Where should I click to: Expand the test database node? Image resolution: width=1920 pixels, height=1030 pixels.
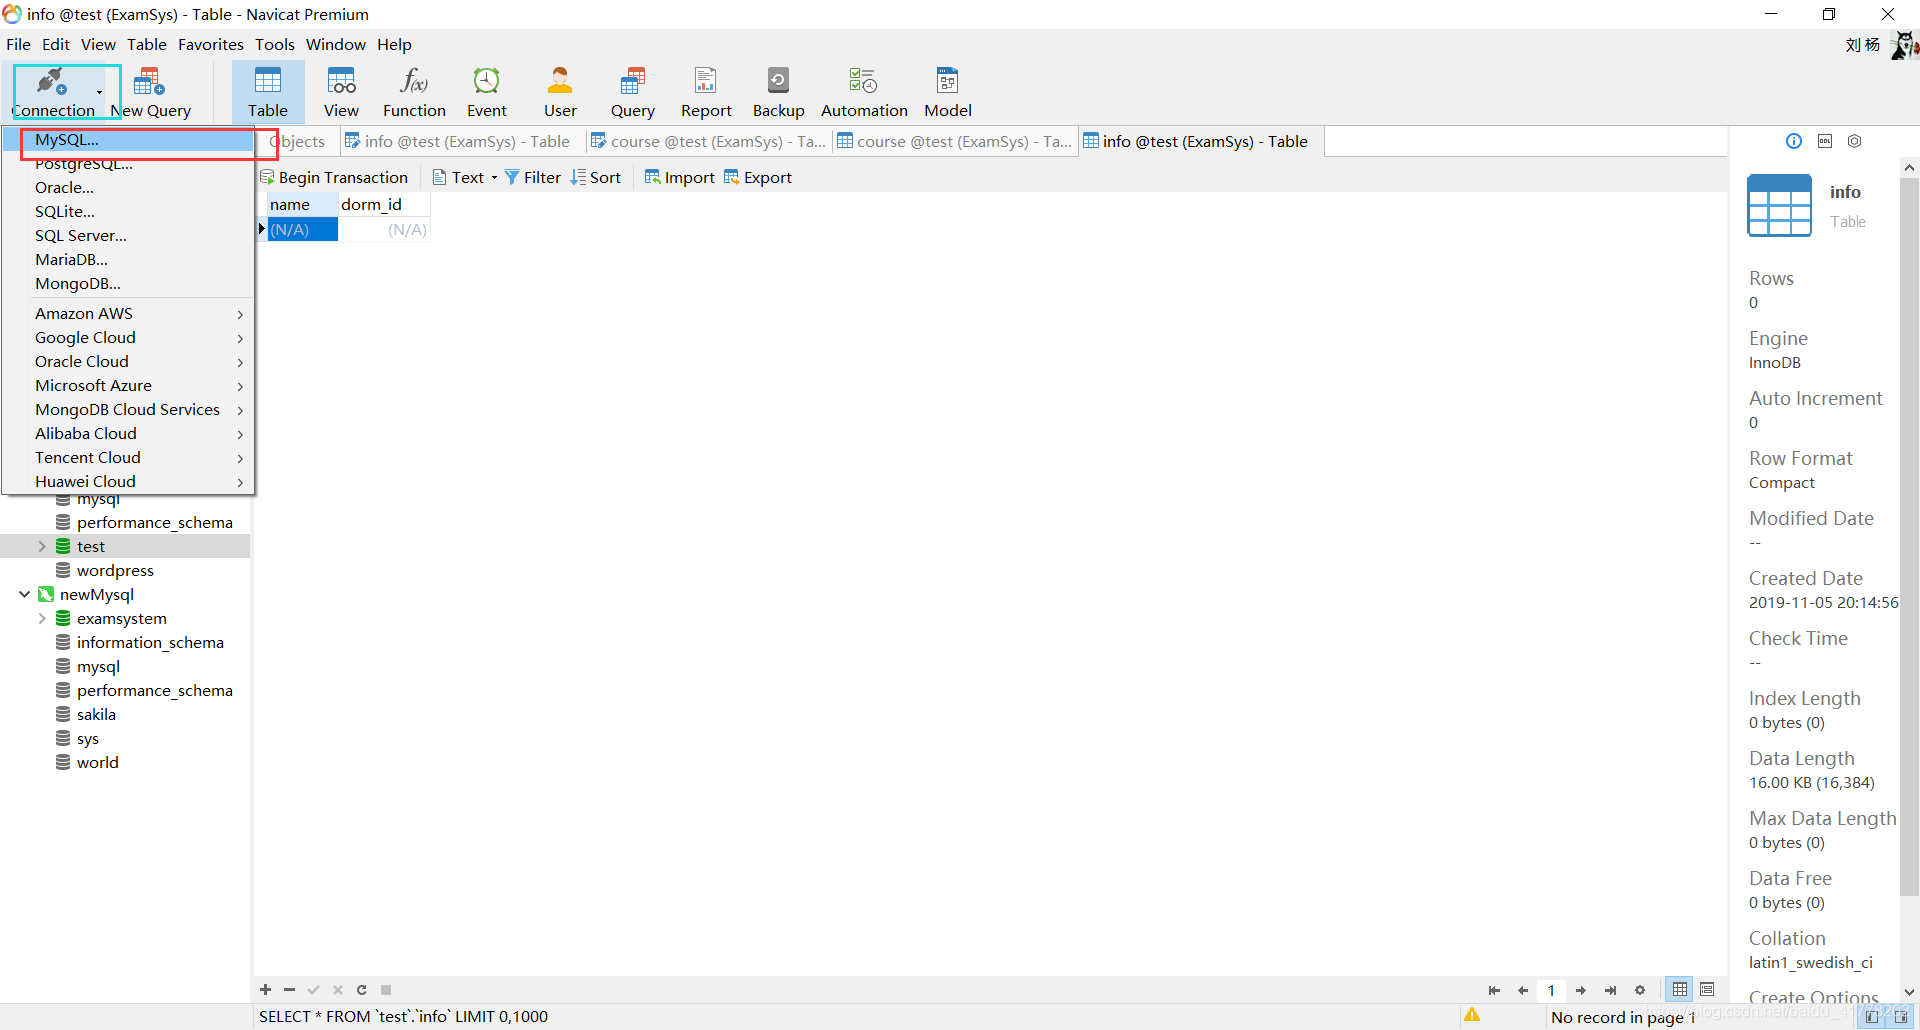pyautogui.click(x=42, y=546)
